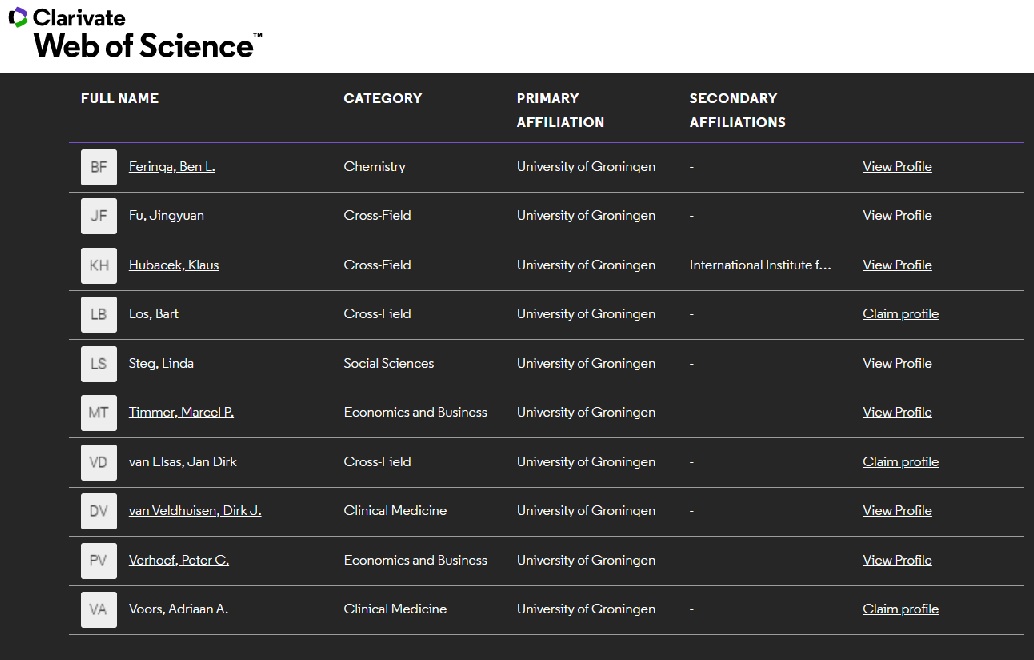Claim profile for Bart Los
Screen dimensions: 1034x660
(x=900, y=314)
